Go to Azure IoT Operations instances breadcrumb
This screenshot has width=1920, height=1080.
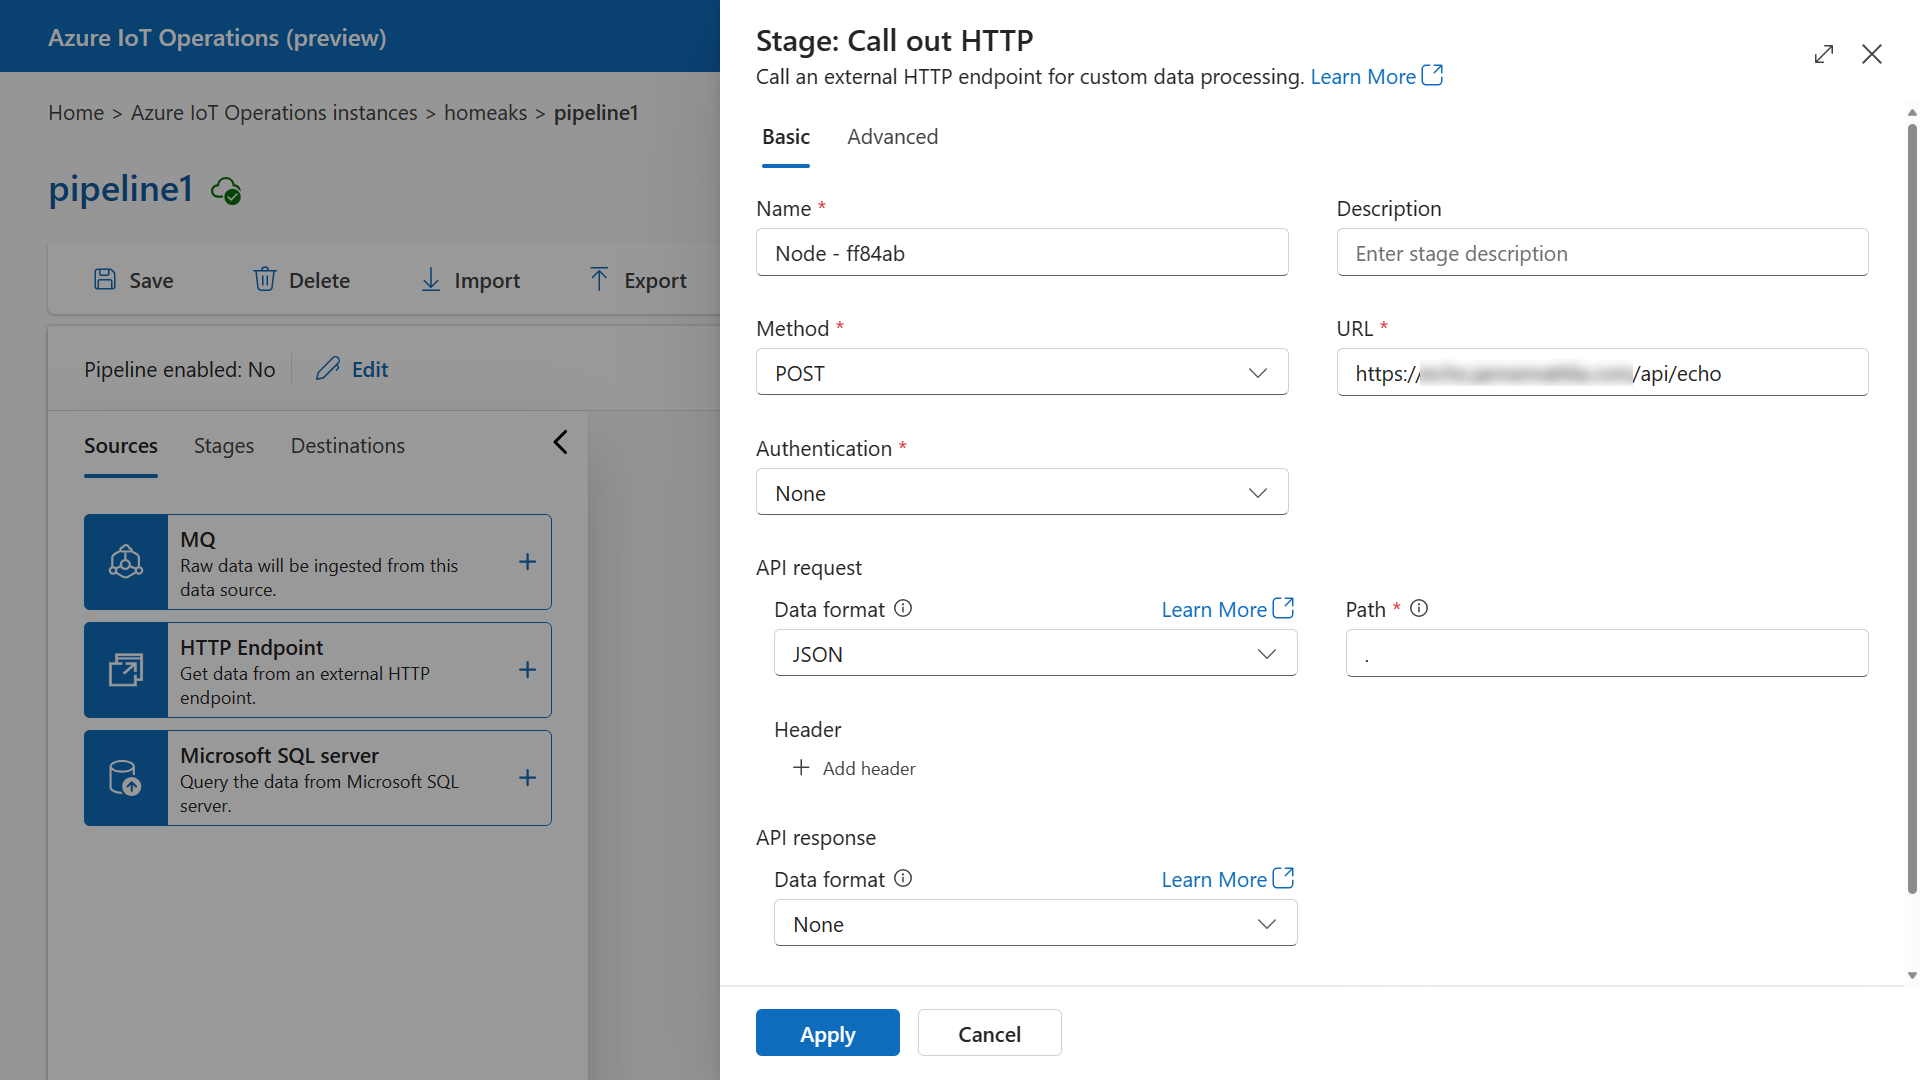tap(274, 113)
